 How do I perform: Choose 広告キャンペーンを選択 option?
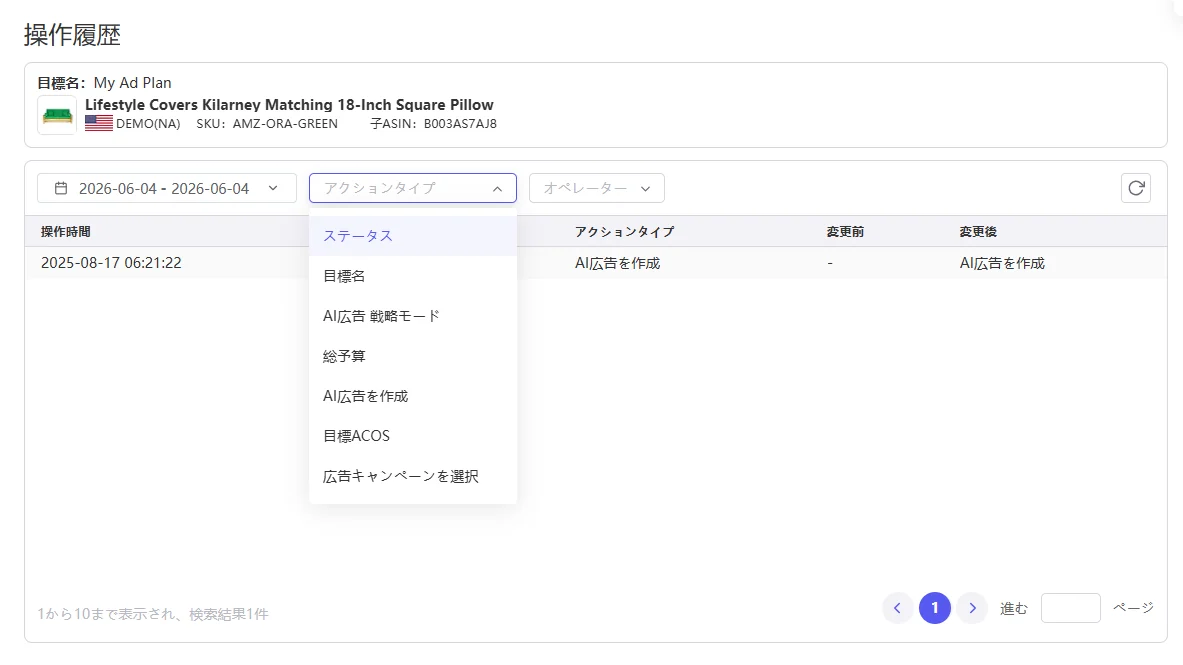coord(413,476)
